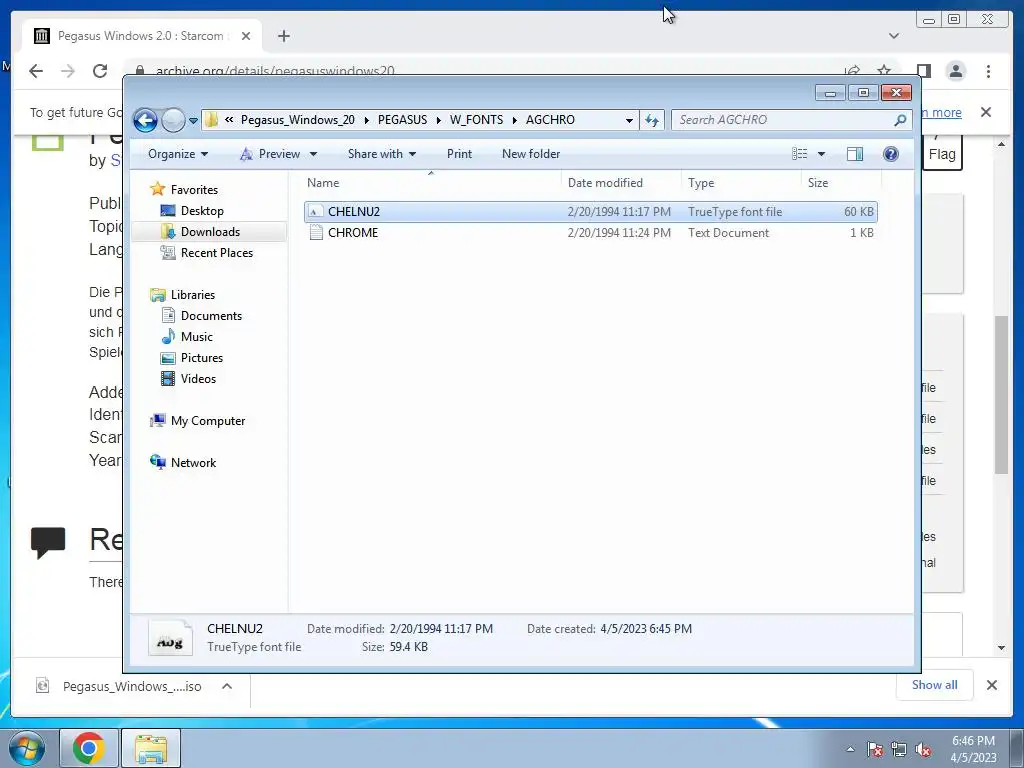
Task: Close the Pegasus Windows 2.0 Chrome tab
Action: (x=246, y=36)
